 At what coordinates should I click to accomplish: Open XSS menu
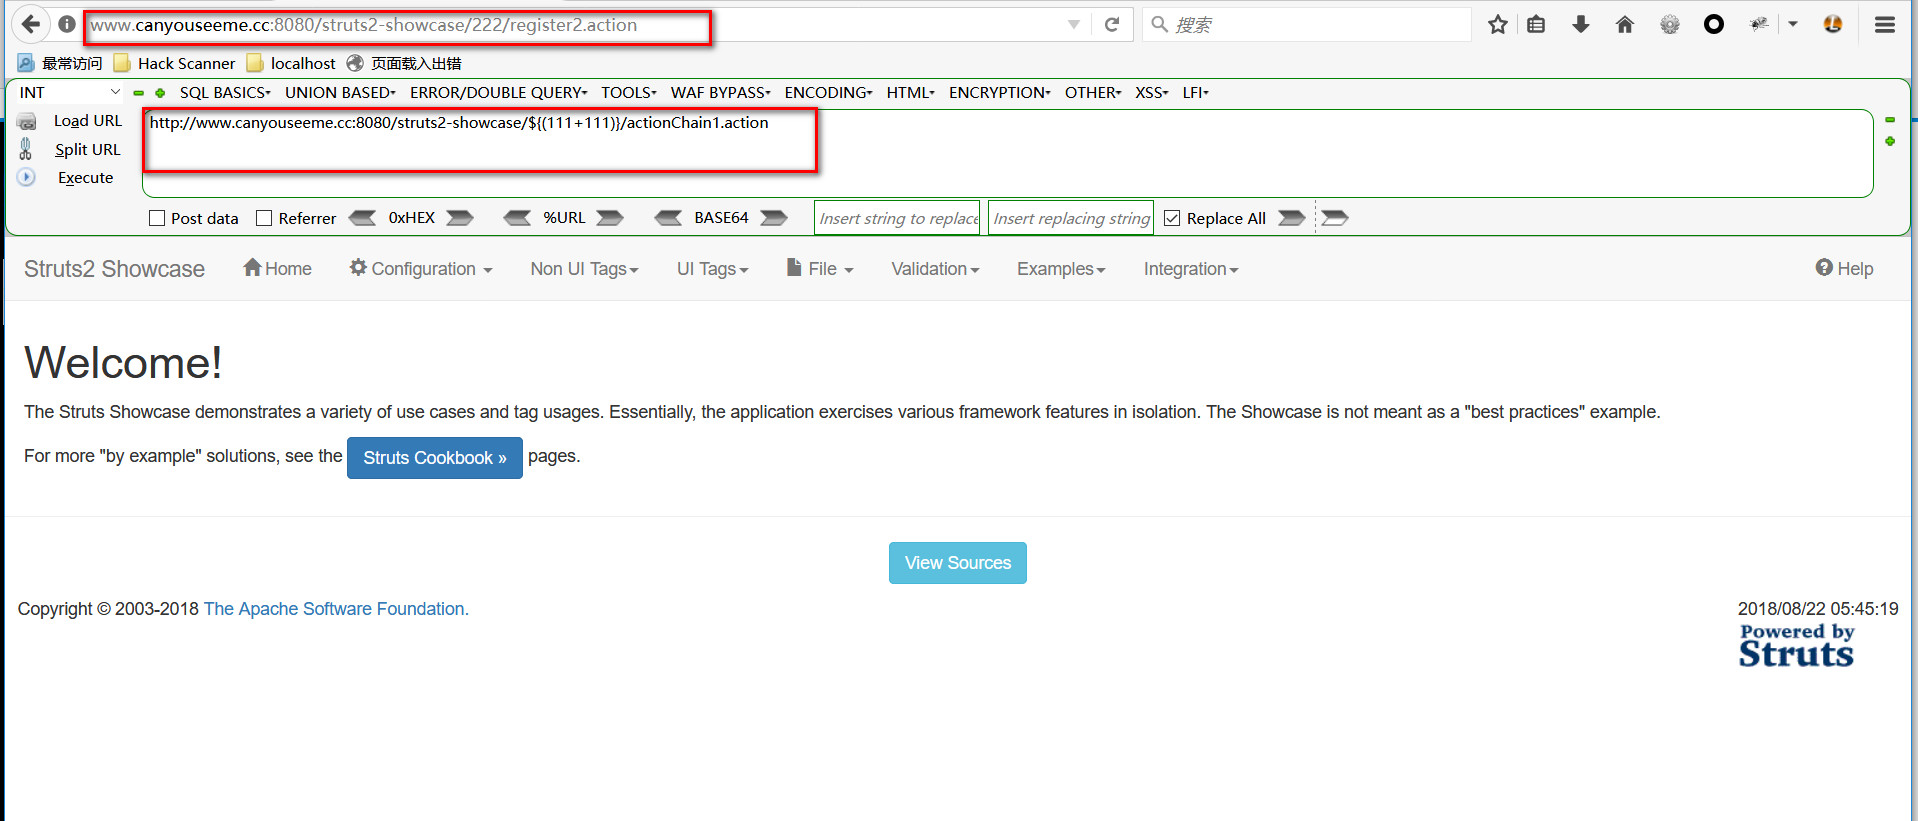pyautogui.click(x=1151, y=92)
